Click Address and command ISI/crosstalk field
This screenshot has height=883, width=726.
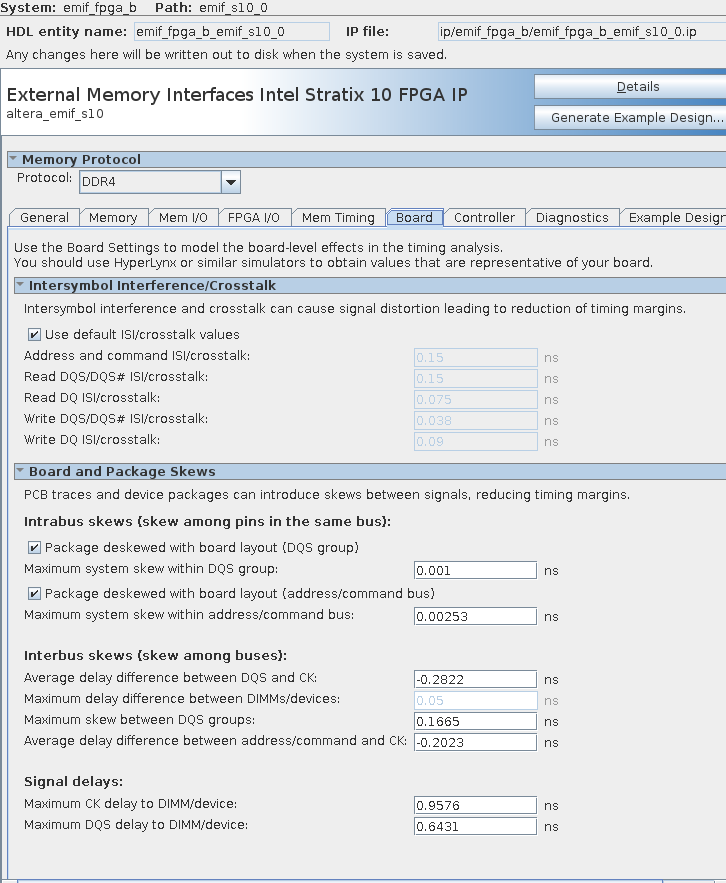pos(475,358)
